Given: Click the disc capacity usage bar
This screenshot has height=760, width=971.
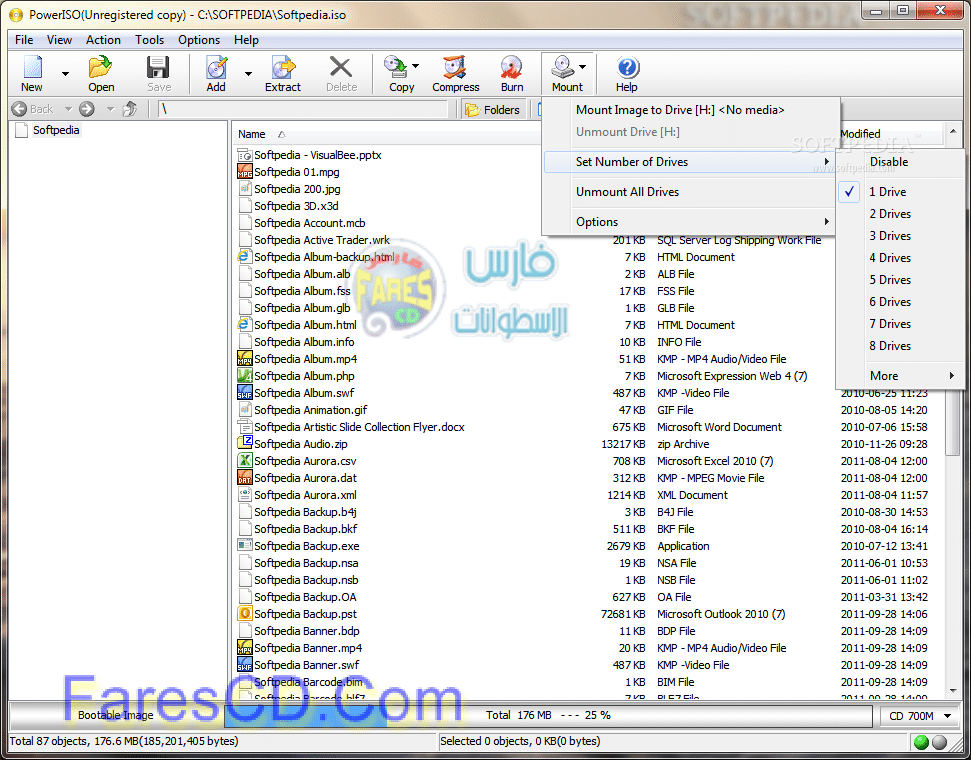Looking at the screenshot, I should pyautogui.click(x=547, y=715).
